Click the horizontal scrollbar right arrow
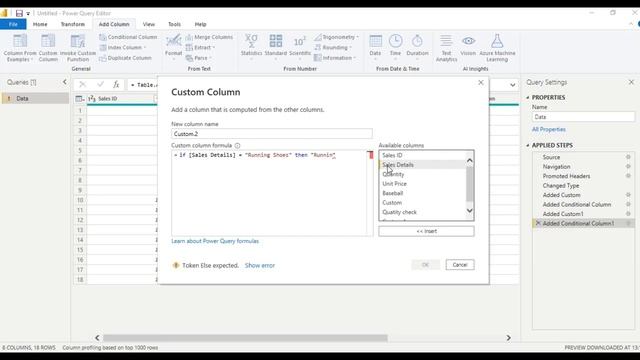This screenshot has height=360, width=640. (508, 338)
